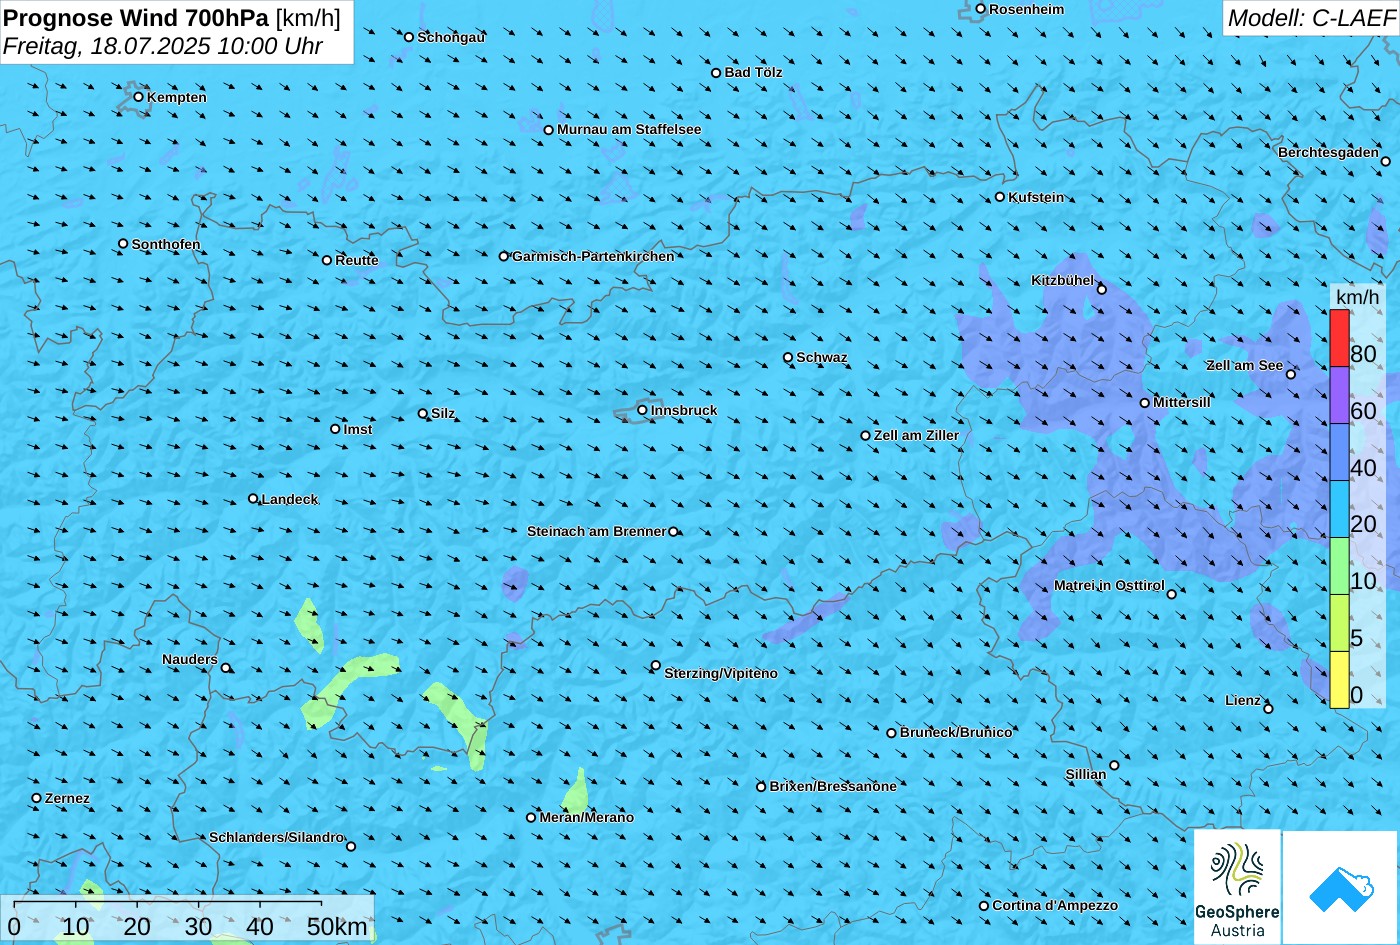The width and height of the screenshot is (1400, 945).
Task: Click the km/h legend heading
Action: click(x=1358, y=297)
